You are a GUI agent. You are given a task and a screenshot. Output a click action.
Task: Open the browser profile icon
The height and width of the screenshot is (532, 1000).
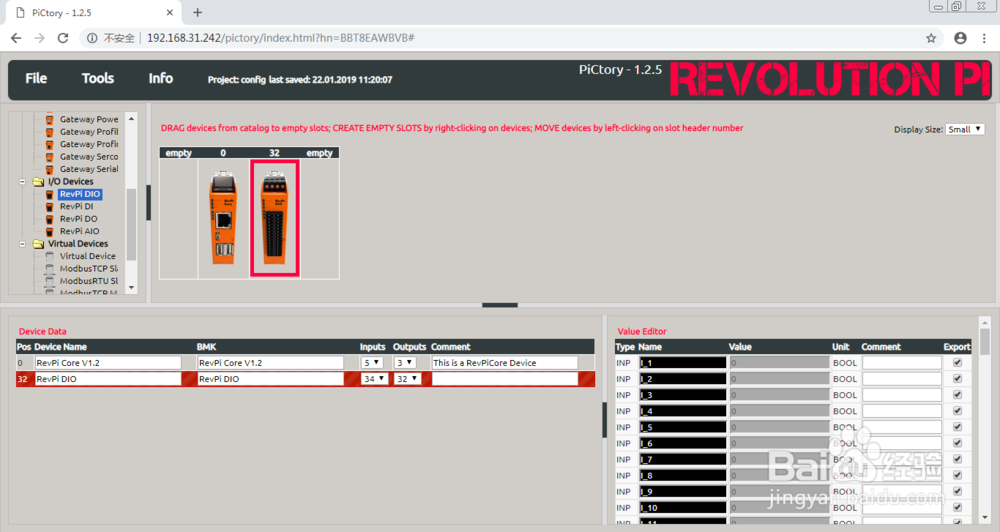point(960,38)
